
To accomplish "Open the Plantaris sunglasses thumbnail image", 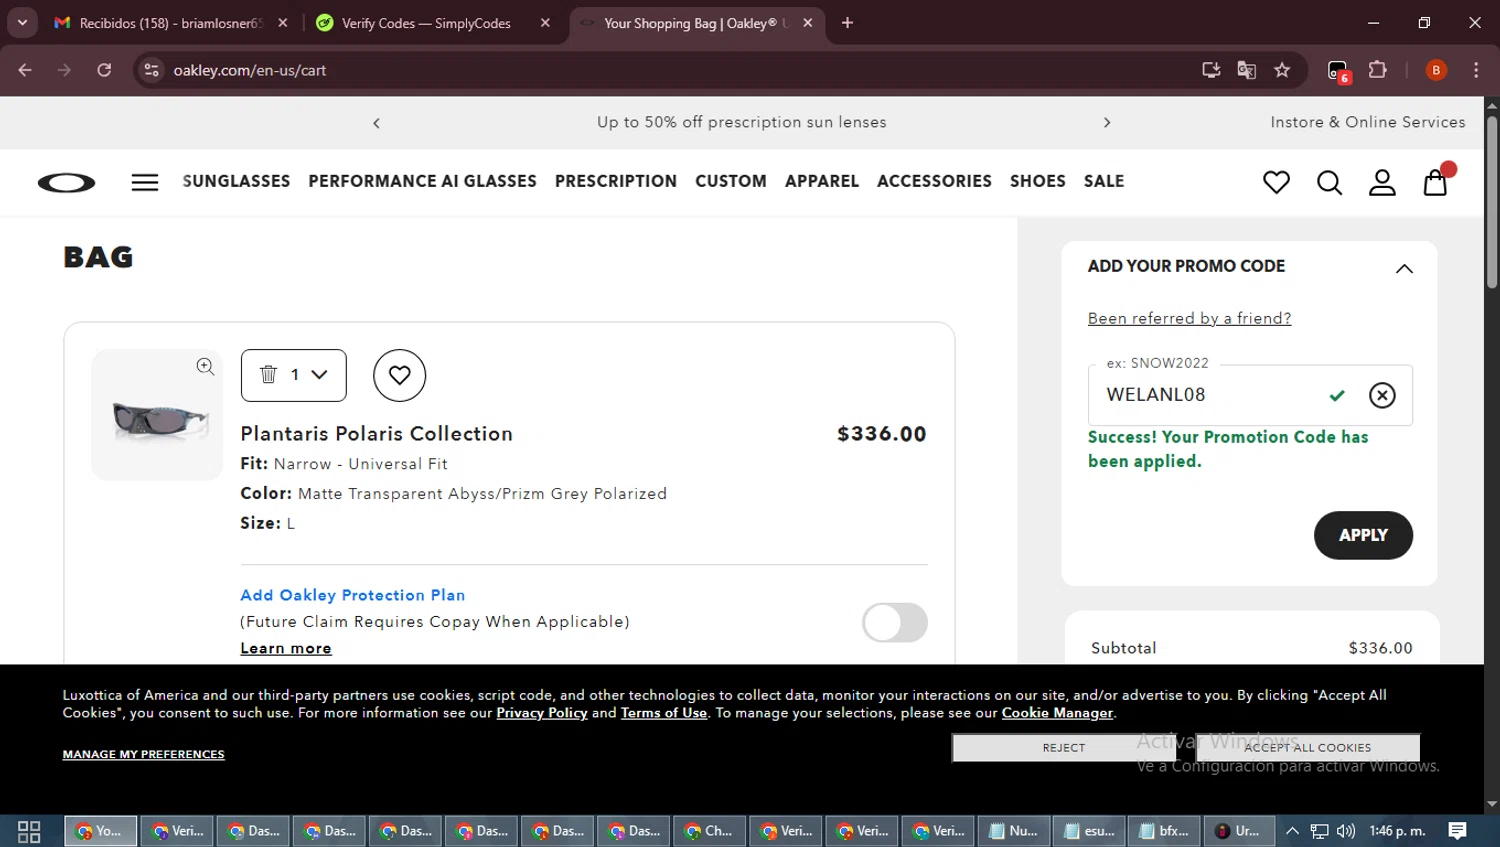I will pos(157,415).
